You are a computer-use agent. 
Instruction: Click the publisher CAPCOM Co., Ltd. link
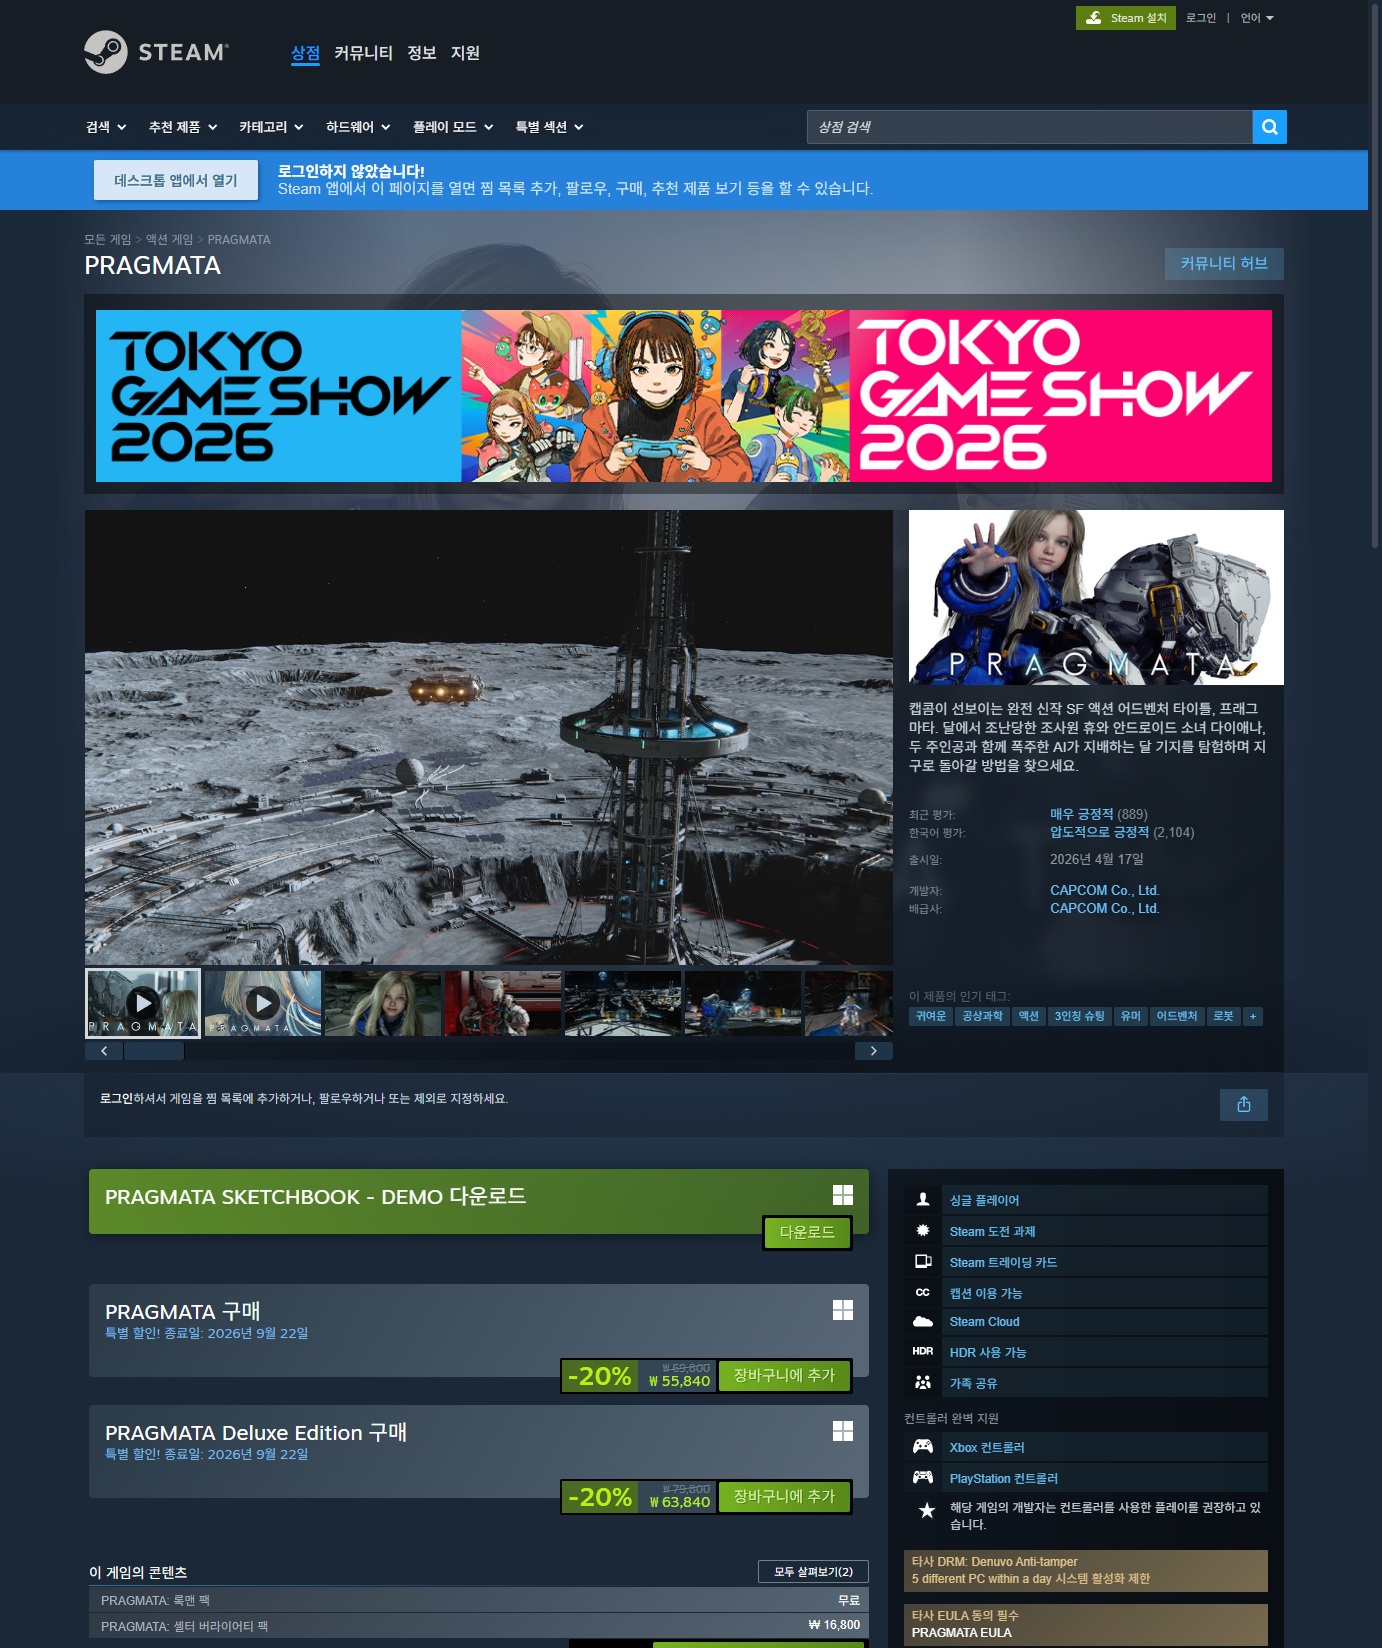1104,908
